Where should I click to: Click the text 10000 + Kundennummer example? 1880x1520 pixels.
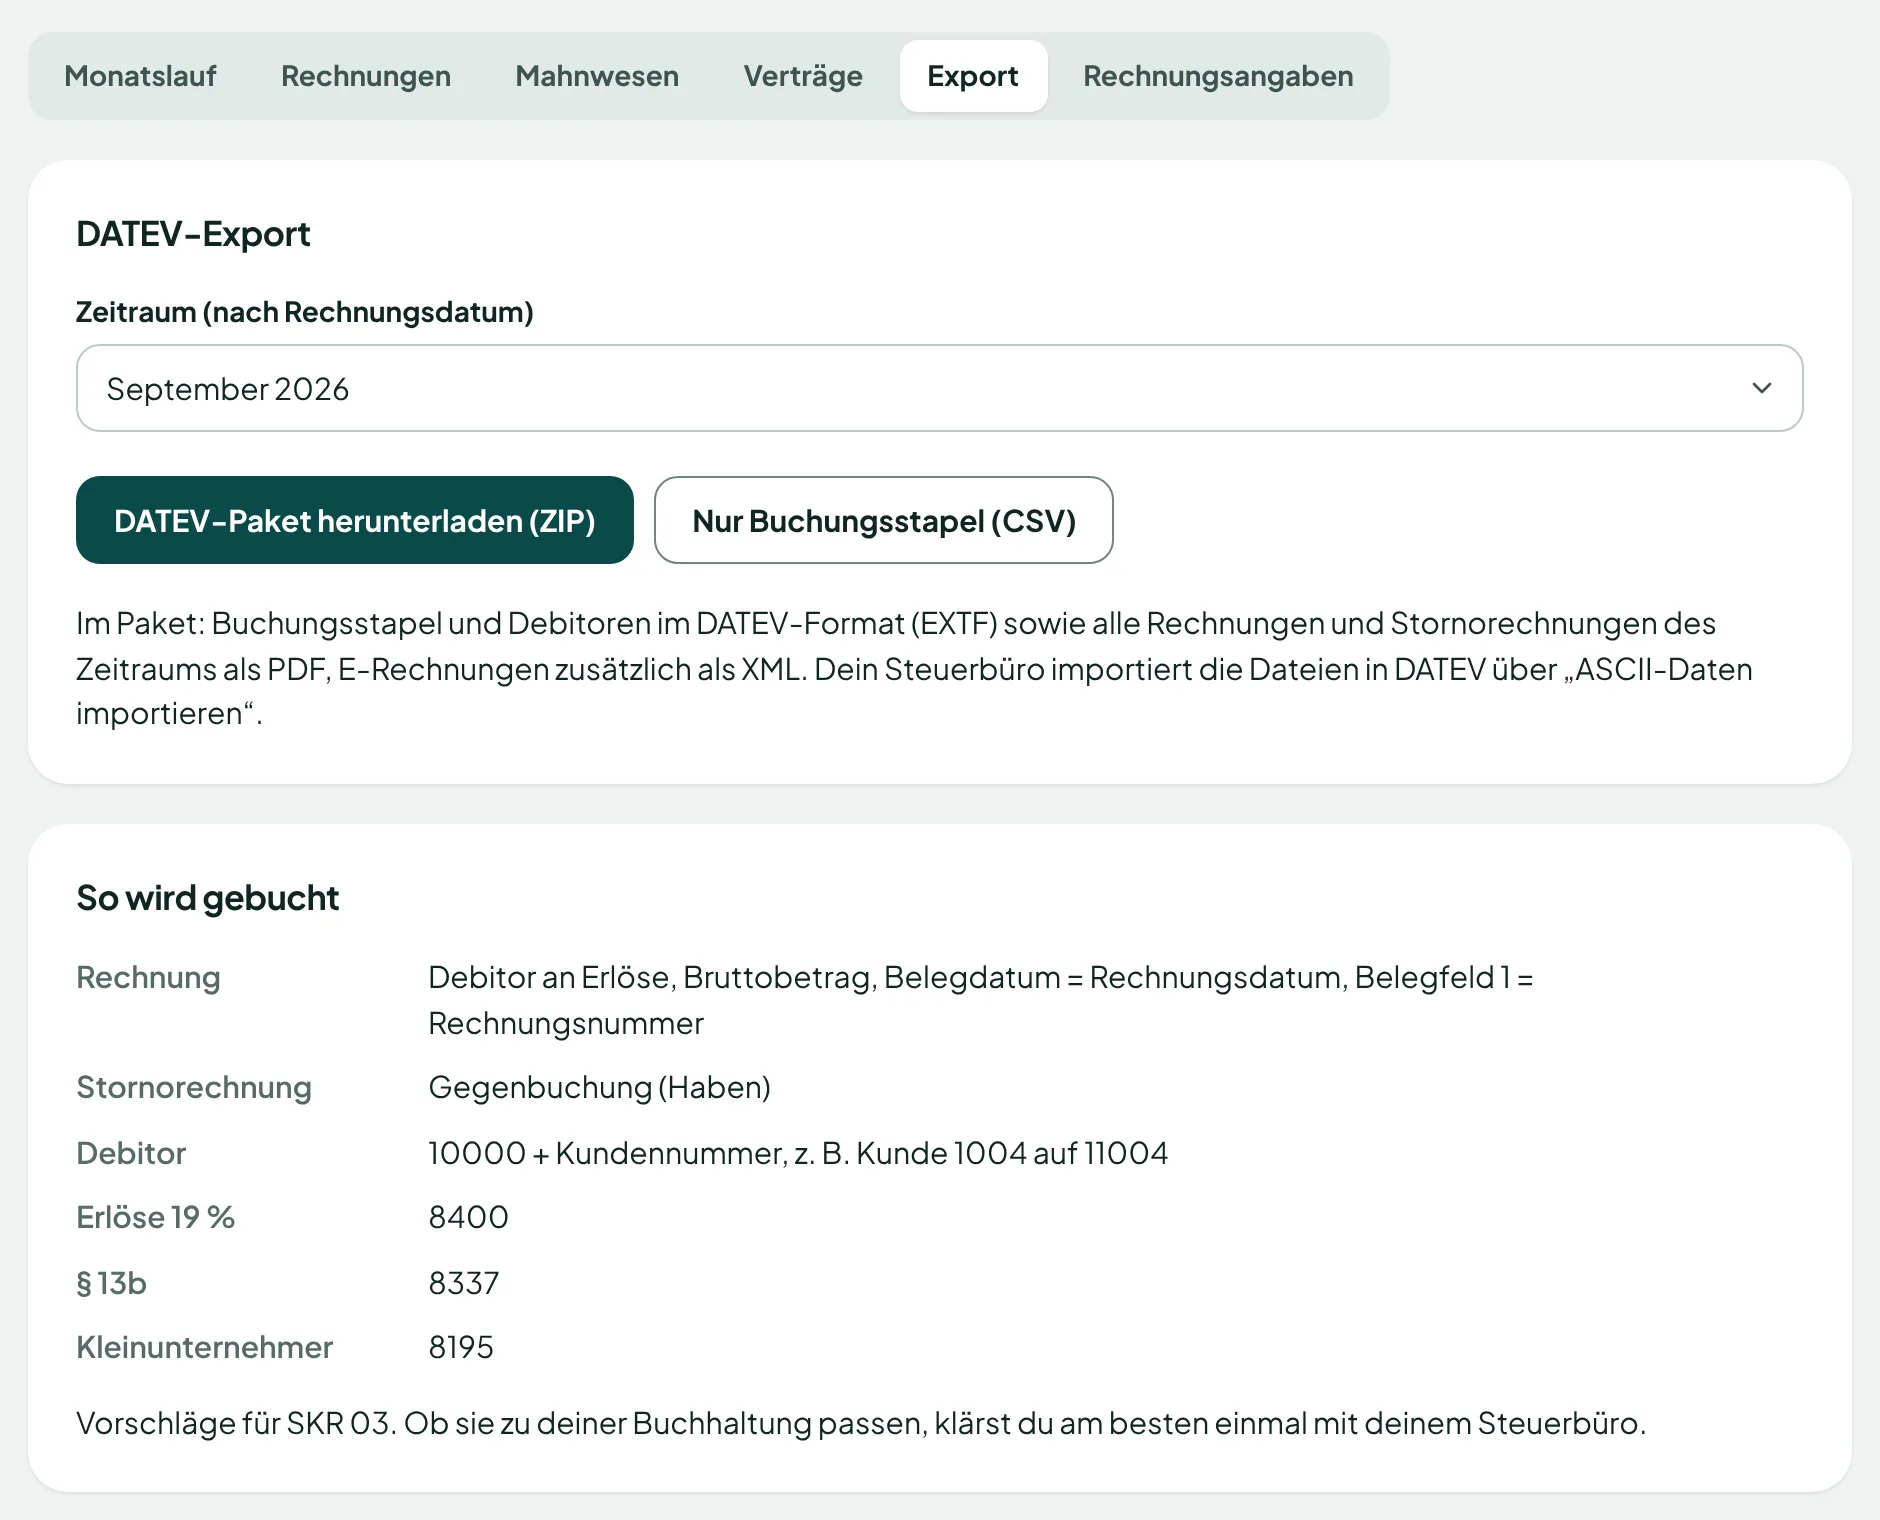798,1153
